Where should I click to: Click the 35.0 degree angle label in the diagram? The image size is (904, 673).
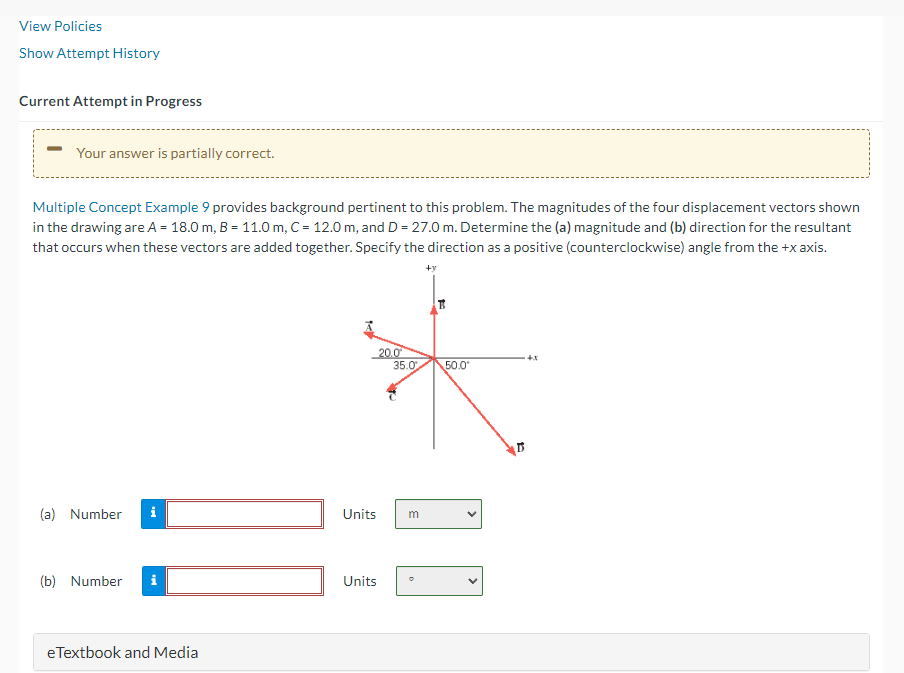tap(405, 365)
